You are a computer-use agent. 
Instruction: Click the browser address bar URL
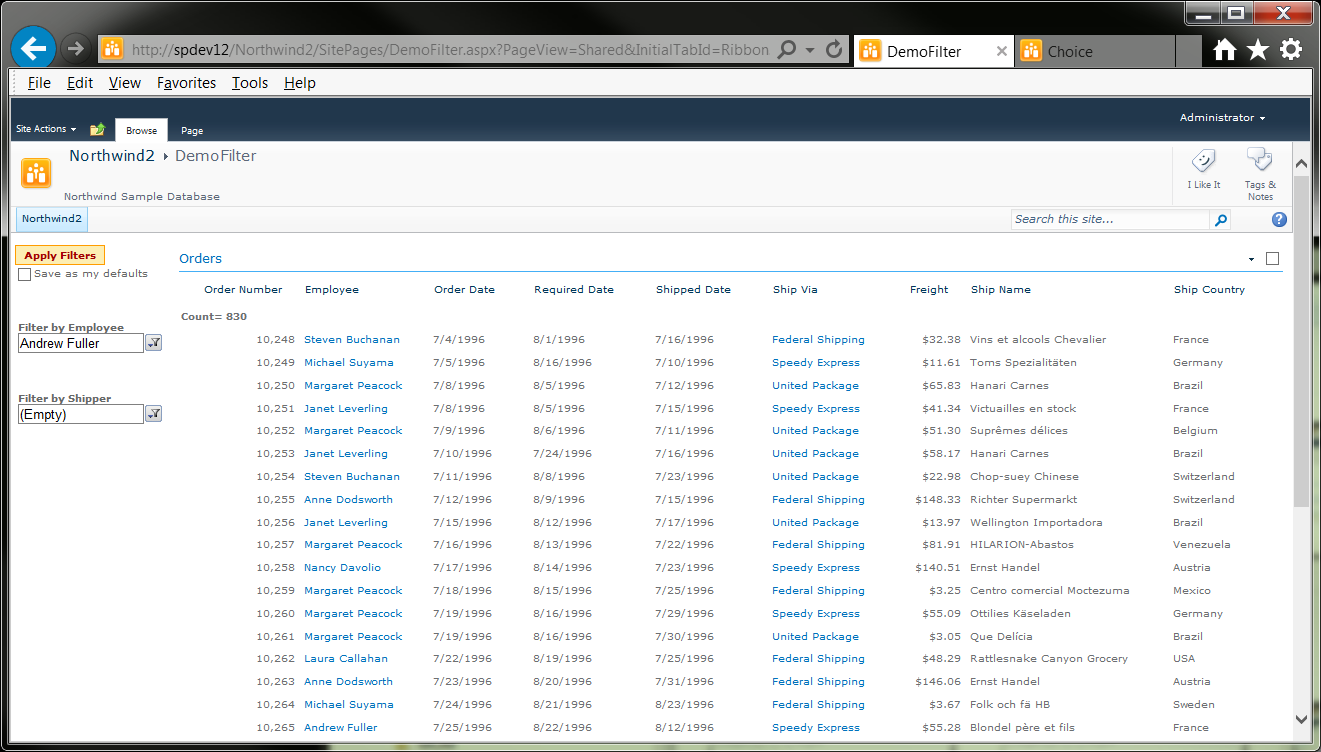tap(450, 50)
